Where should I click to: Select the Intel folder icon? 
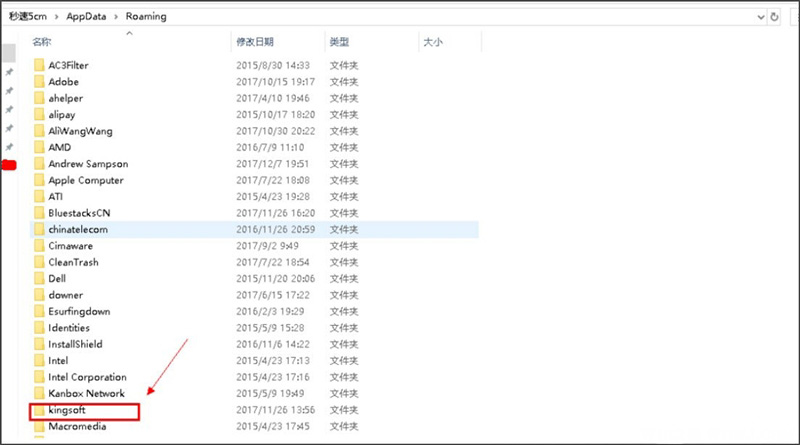coord(39,360)
